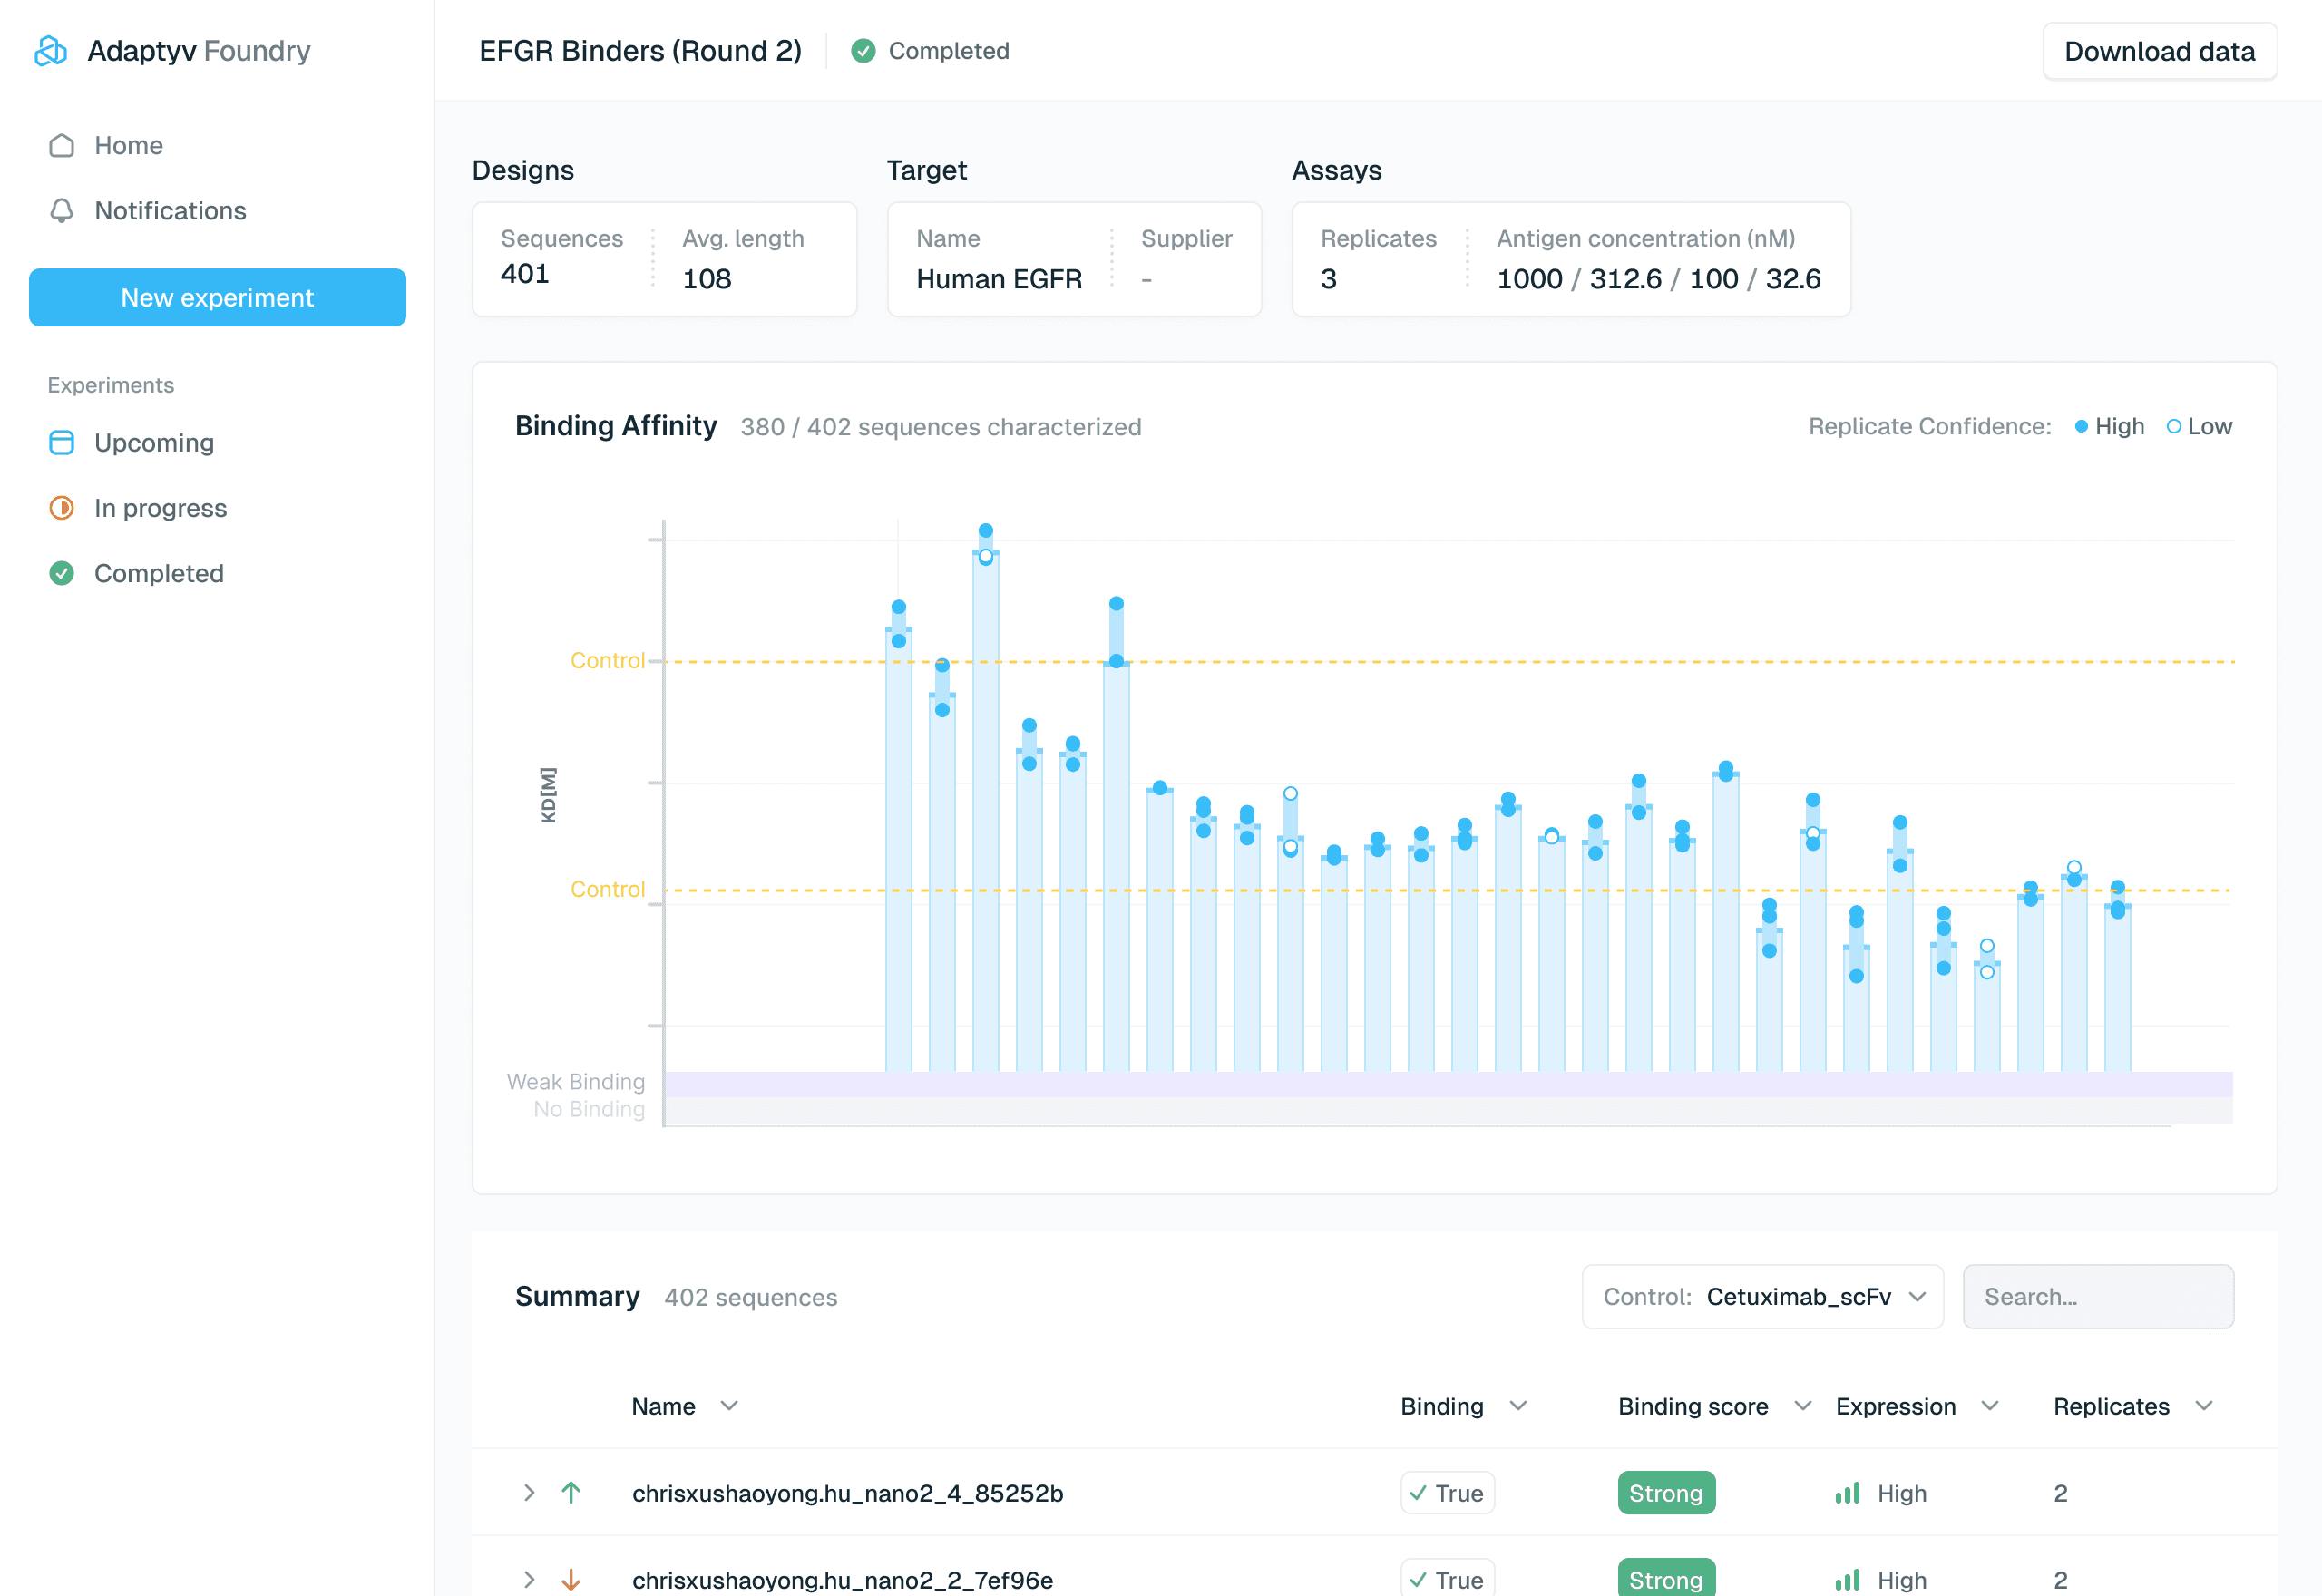
Task: Open the Control Cetuximab_scFv dropdown
Action: (1762, 1297)
